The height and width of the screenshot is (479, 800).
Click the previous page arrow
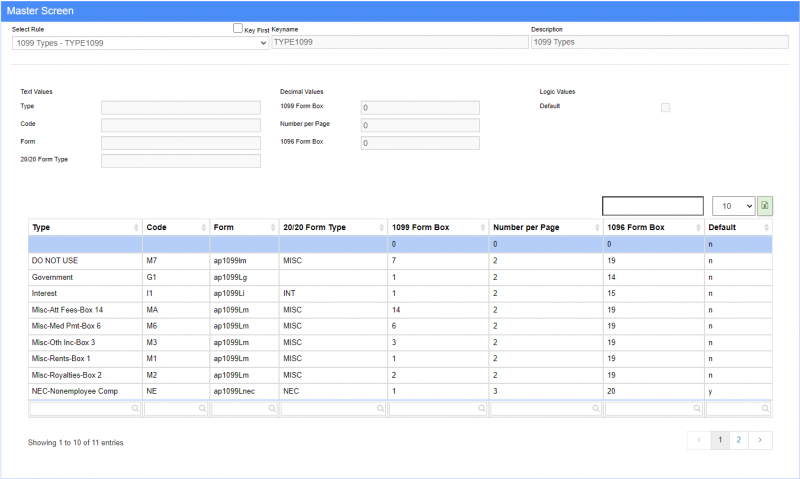[698, 439]
